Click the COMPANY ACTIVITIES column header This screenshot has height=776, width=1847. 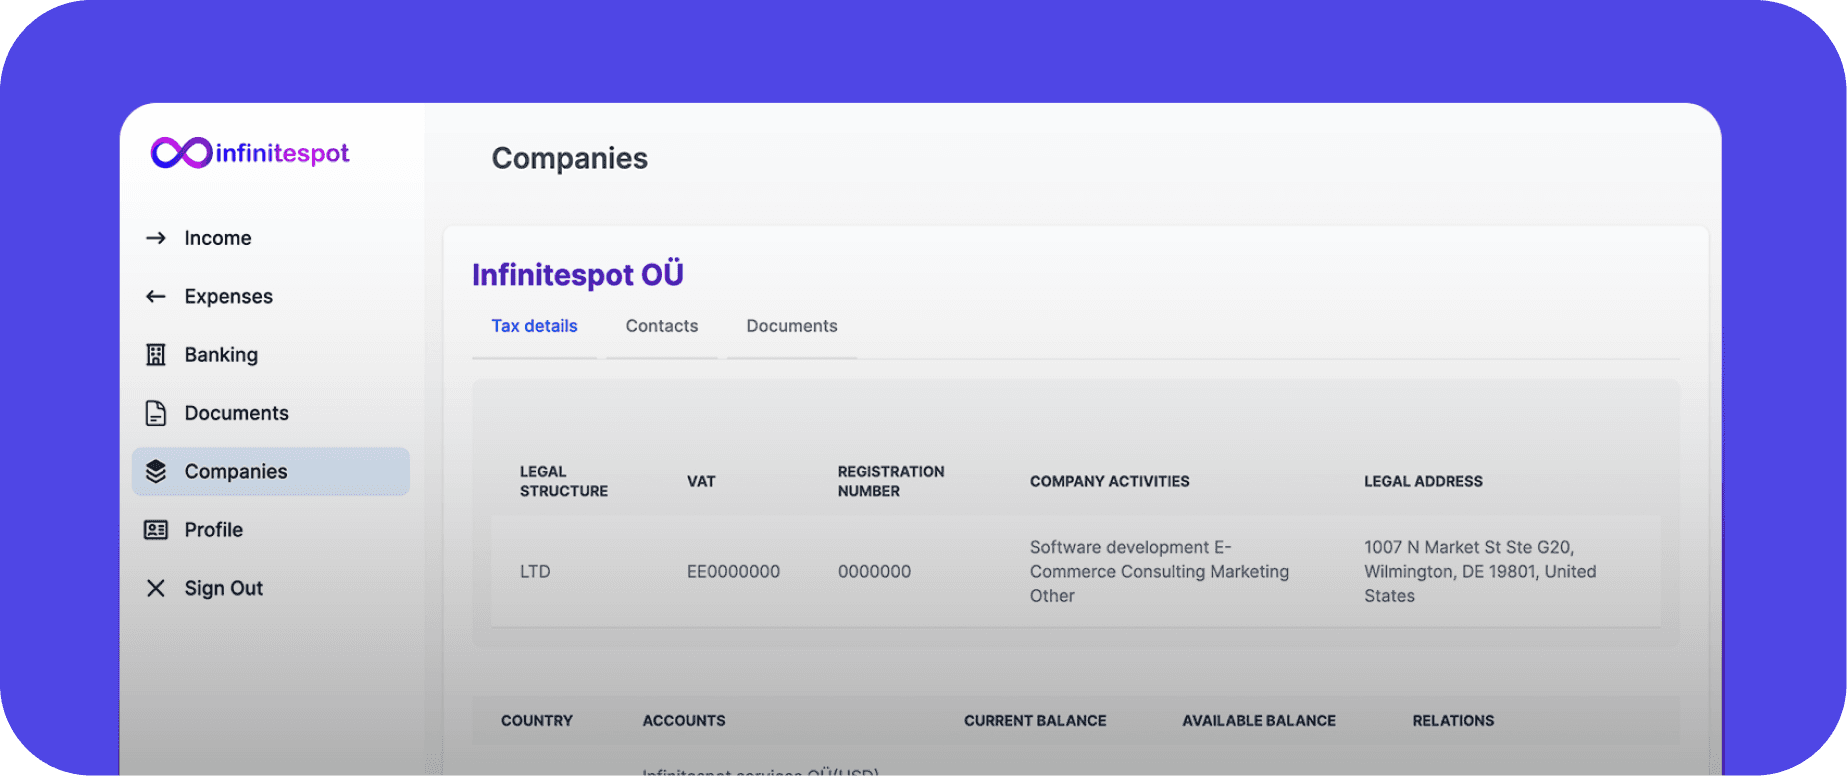coord(1110,481)
